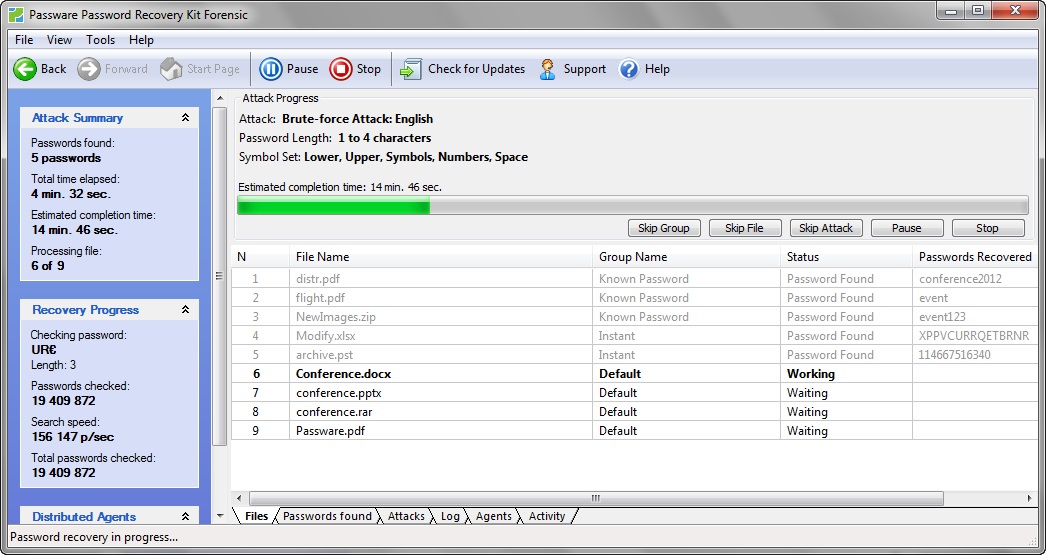The height and width of the screenshot is (555, 1046).
Task: Click the N column header
Action: pos(261,257)
